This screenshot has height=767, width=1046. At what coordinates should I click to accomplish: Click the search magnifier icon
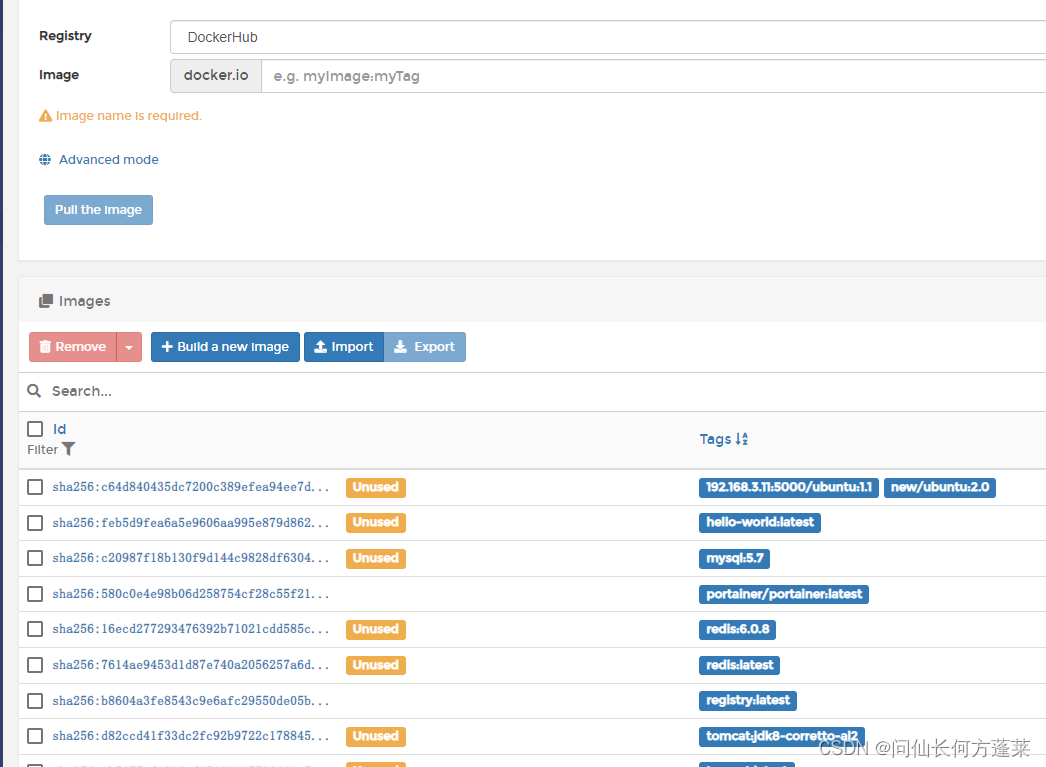click(x=34, y=391)
